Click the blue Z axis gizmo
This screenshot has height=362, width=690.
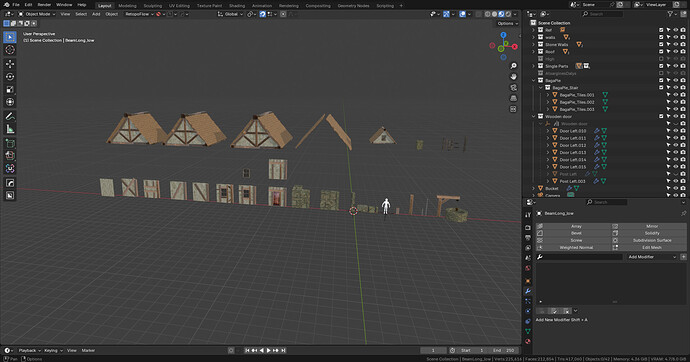503,35
